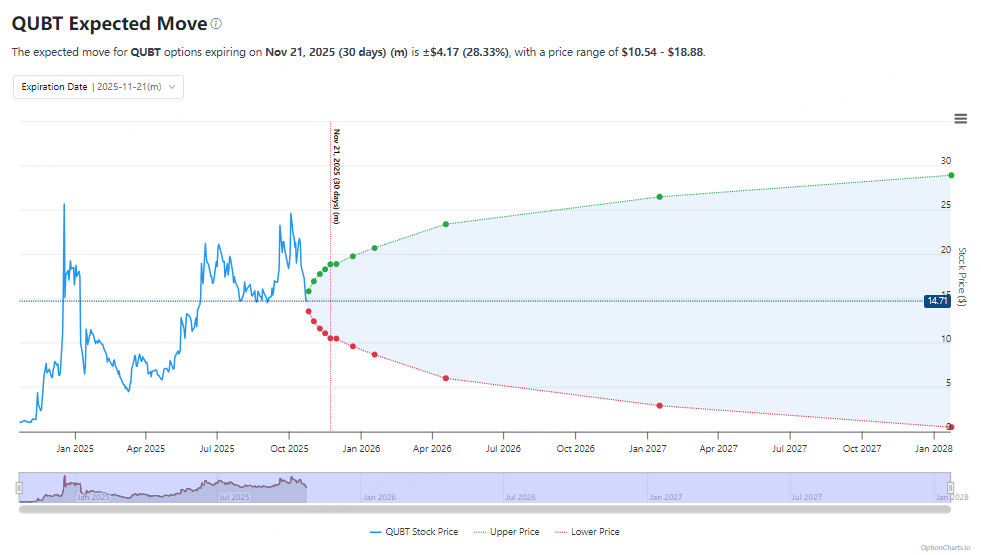This screenshot has height=555, width=981.
Task: Click the horizontal scrollbar under navigator
Action: pyautogui.click(x=485, y=509)
